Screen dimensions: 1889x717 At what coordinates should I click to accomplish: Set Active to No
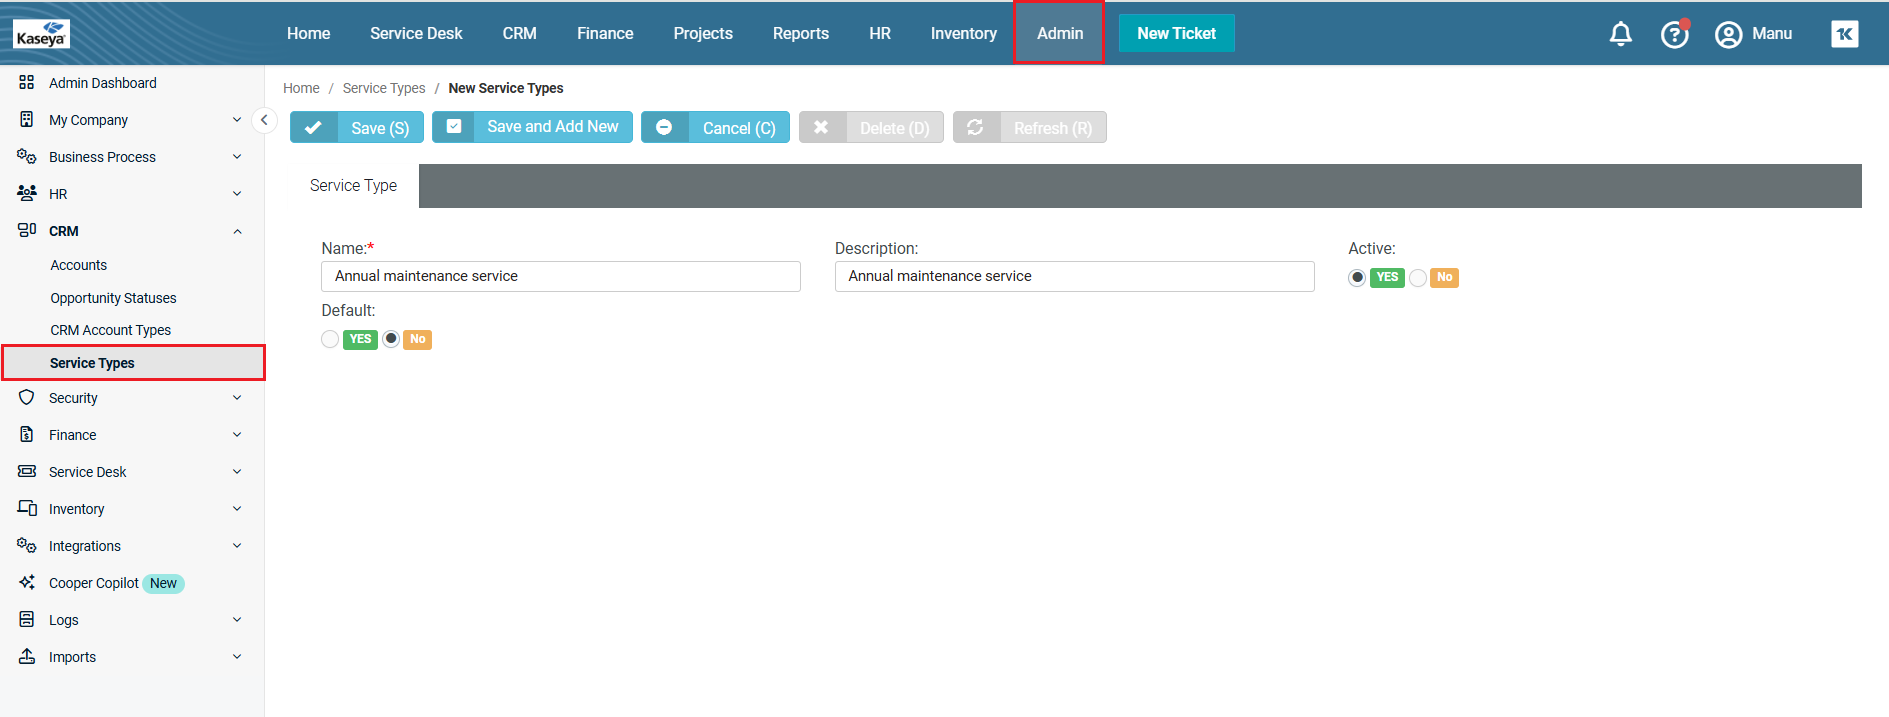tap(1418, 278)
